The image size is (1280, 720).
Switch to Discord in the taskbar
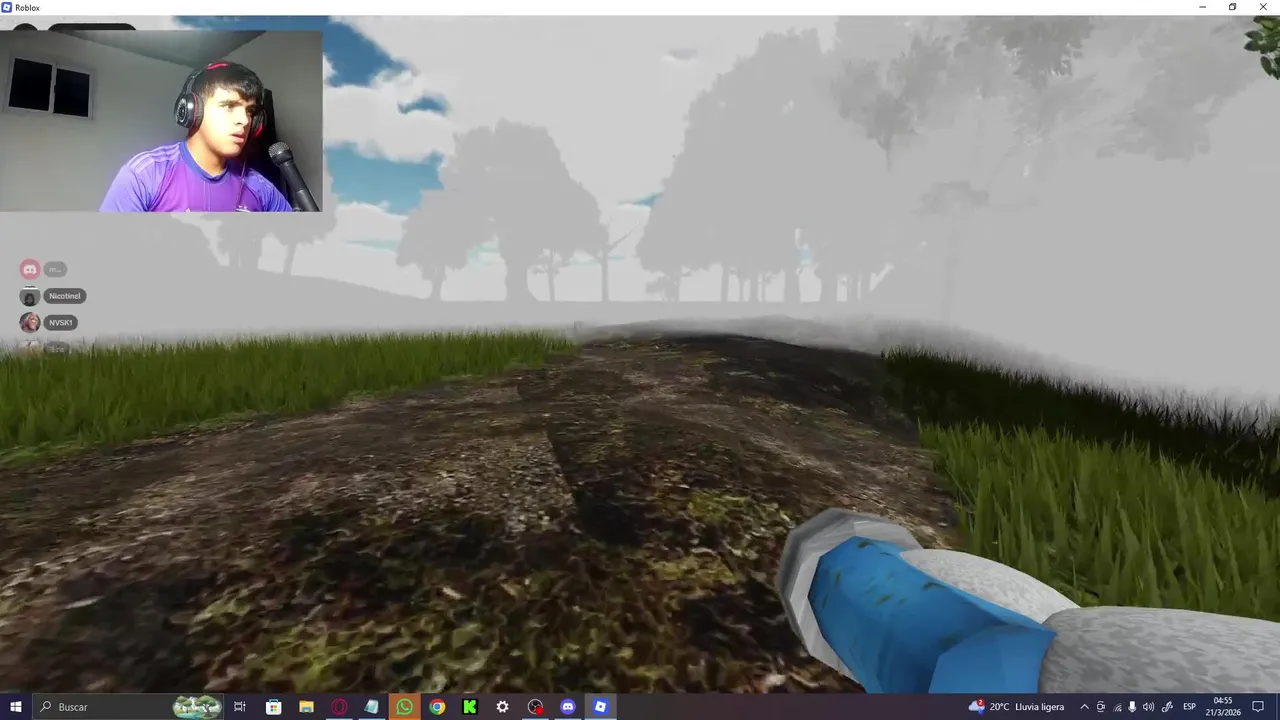[x=568, y=707]
